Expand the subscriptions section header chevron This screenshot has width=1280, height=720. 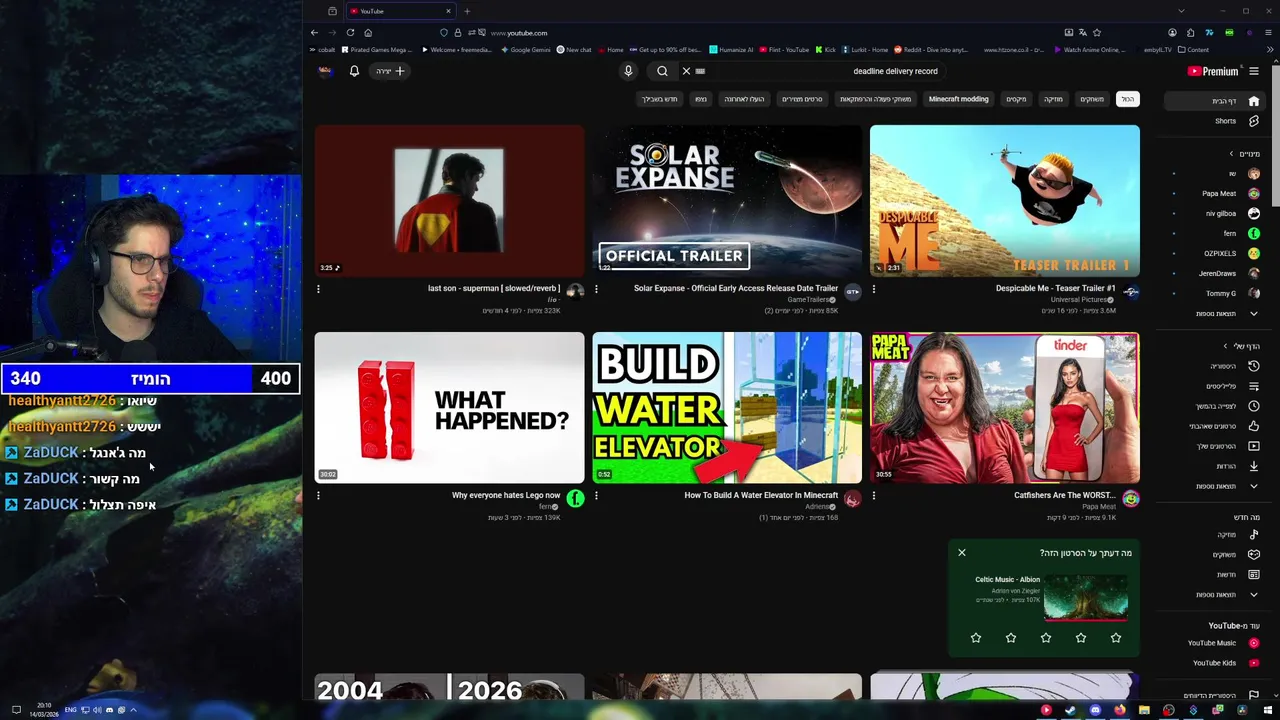pos(1232,154)
